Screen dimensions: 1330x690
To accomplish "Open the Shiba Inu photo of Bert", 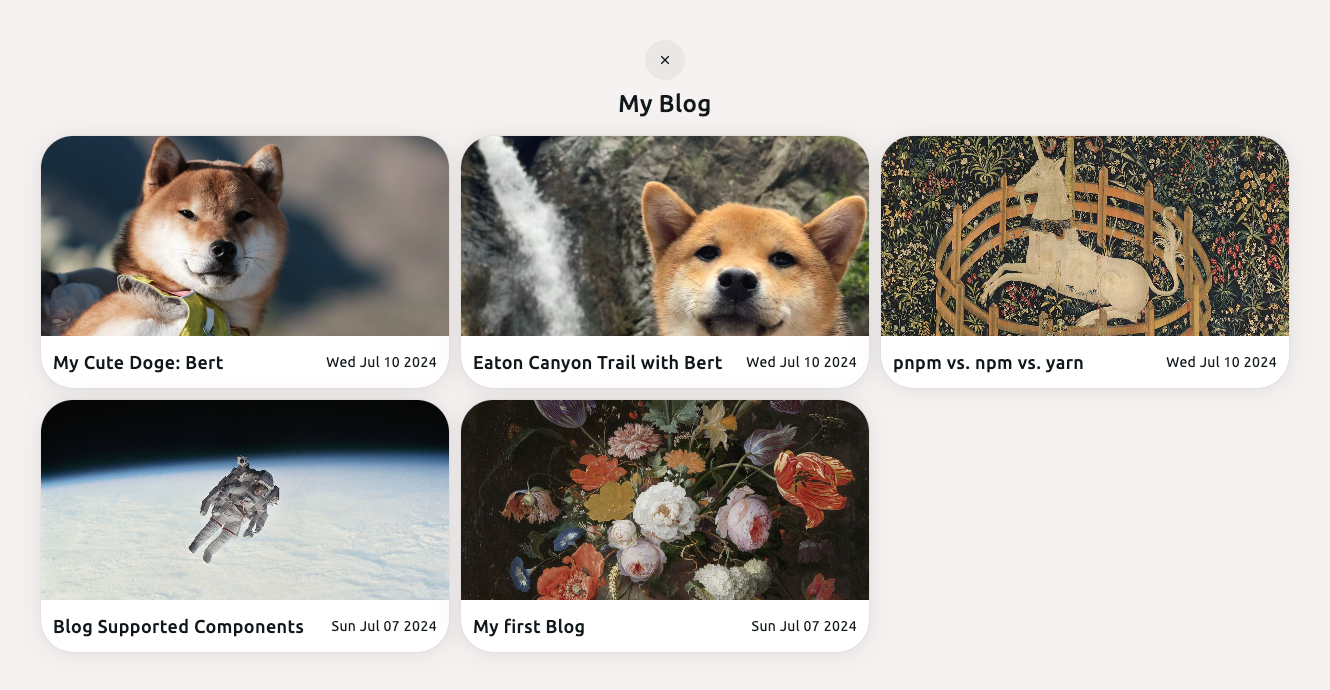I will pyautogui.click(x=245, y=236).
